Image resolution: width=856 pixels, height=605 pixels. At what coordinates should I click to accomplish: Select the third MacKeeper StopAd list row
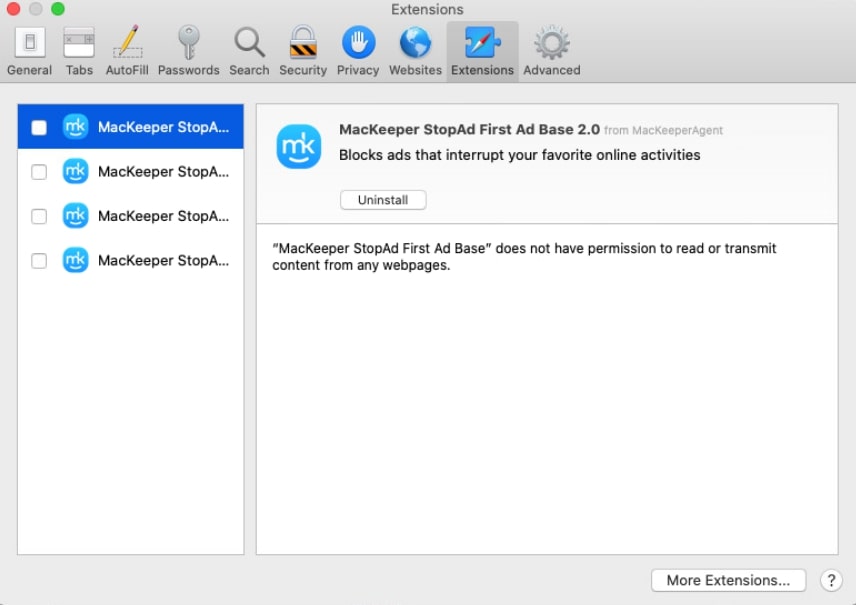130,216
